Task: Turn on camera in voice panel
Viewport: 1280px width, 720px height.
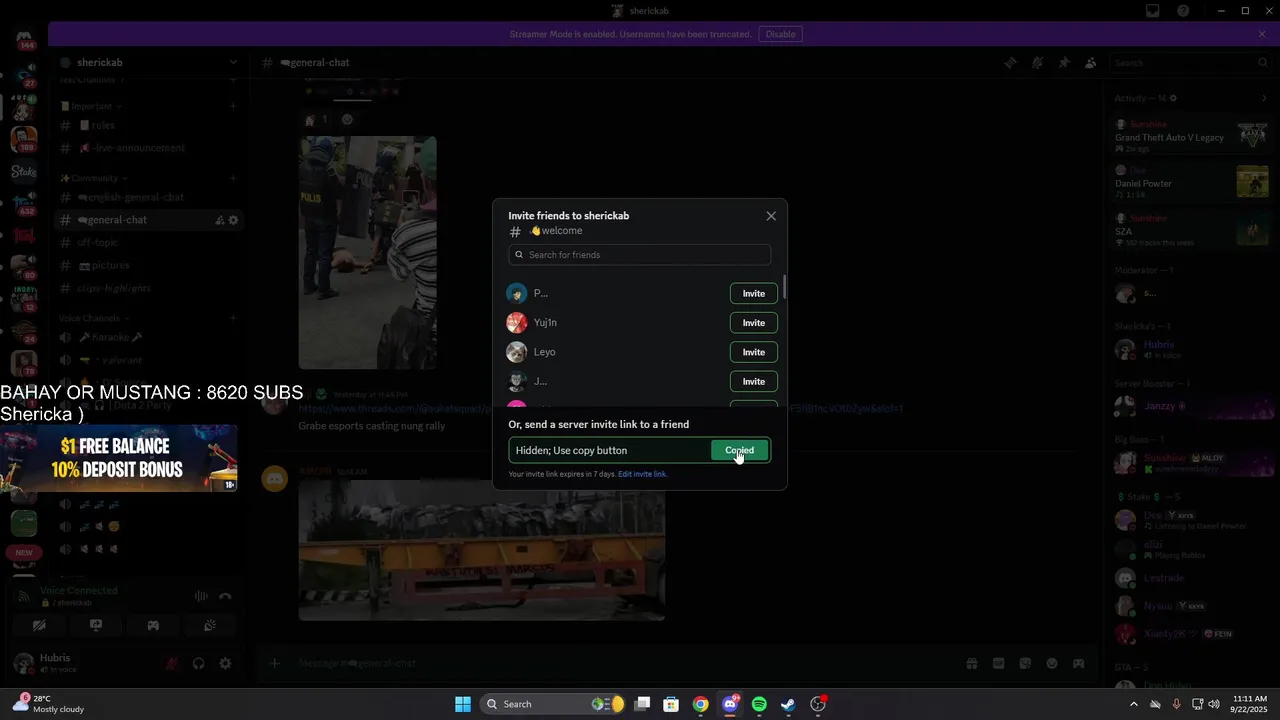Action: (39, 626)
